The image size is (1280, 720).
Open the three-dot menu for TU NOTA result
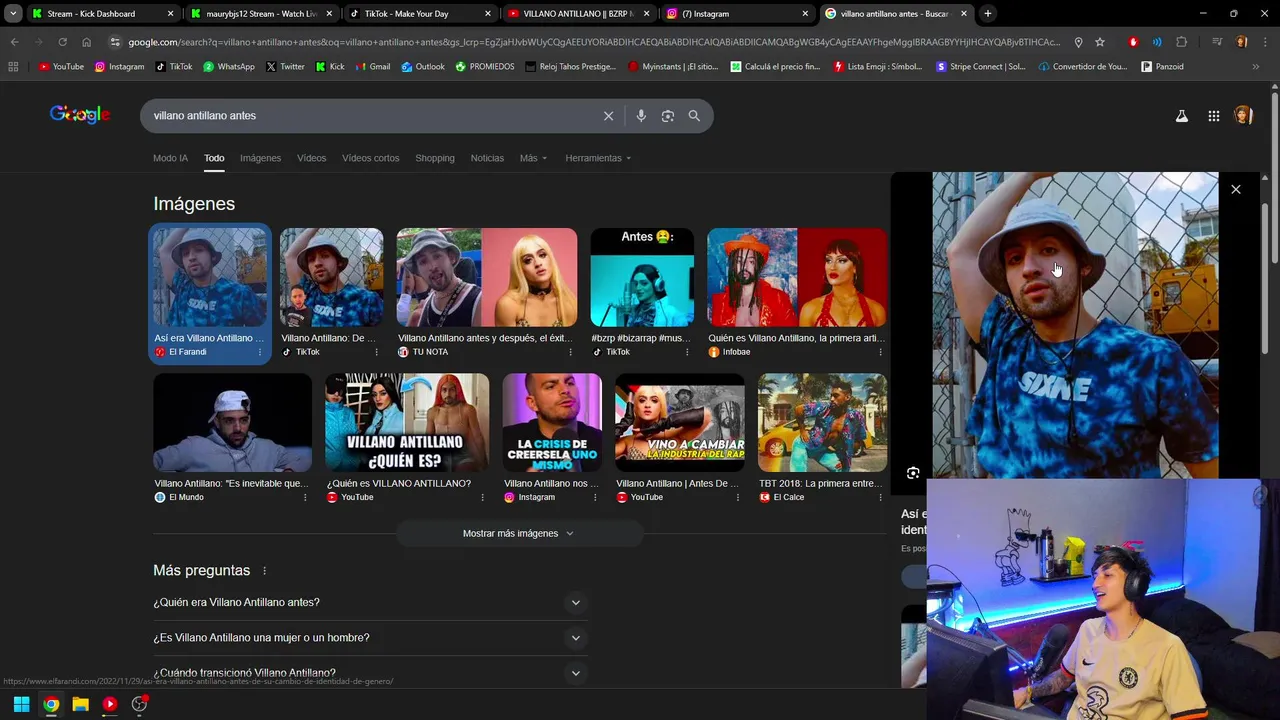[x=571, y=352]
